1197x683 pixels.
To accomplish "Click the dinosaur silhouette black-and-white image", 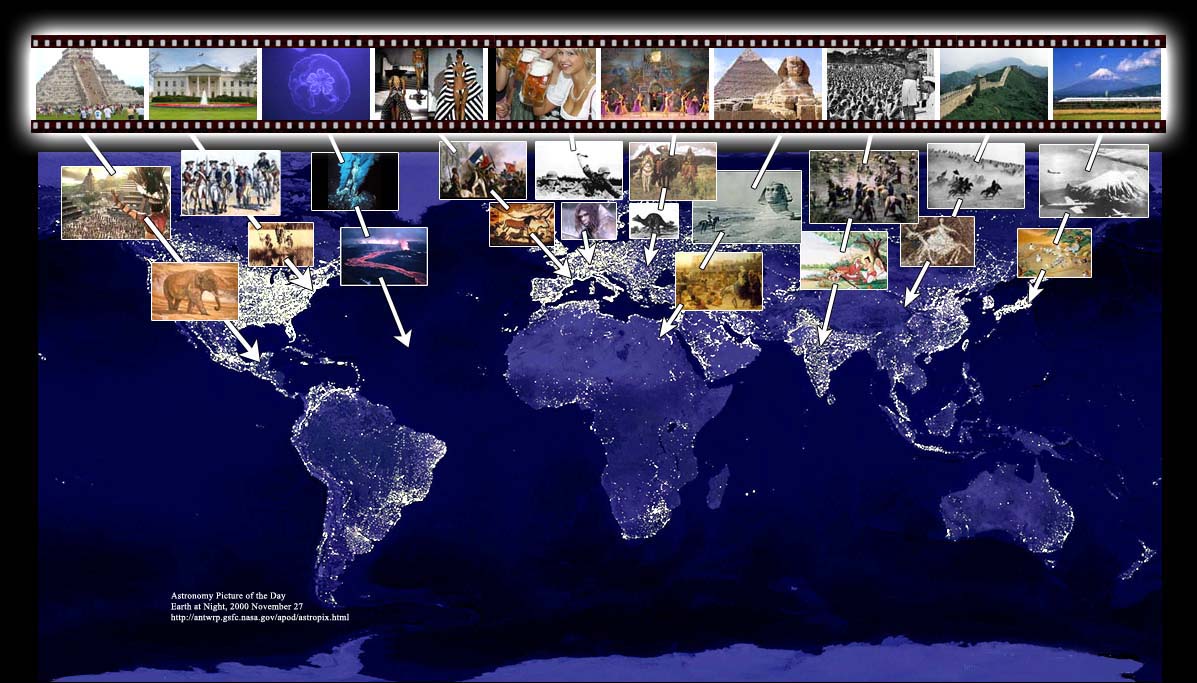I will click(654, 221).
